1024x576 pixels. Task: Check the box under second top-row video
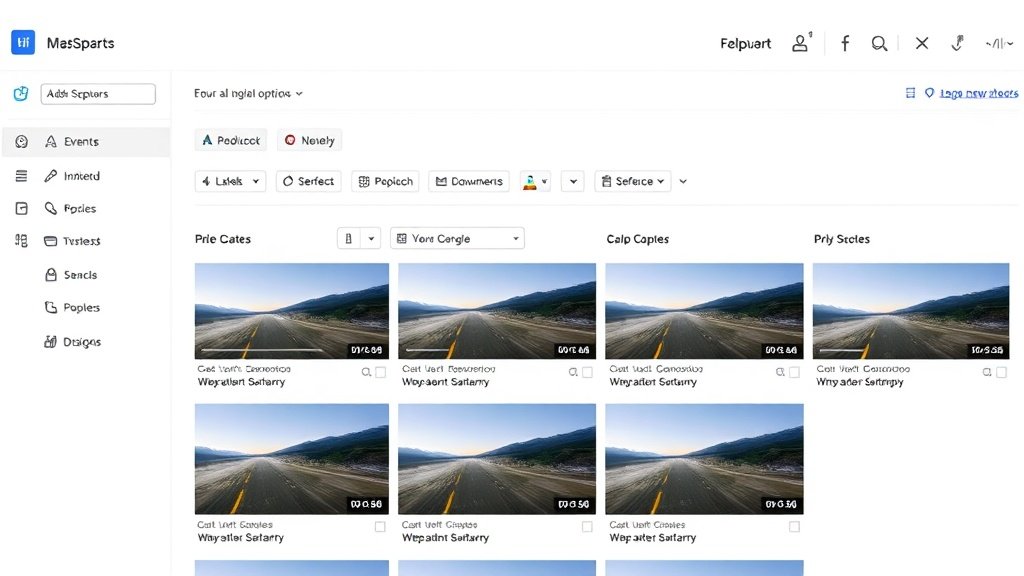[587, 372]
